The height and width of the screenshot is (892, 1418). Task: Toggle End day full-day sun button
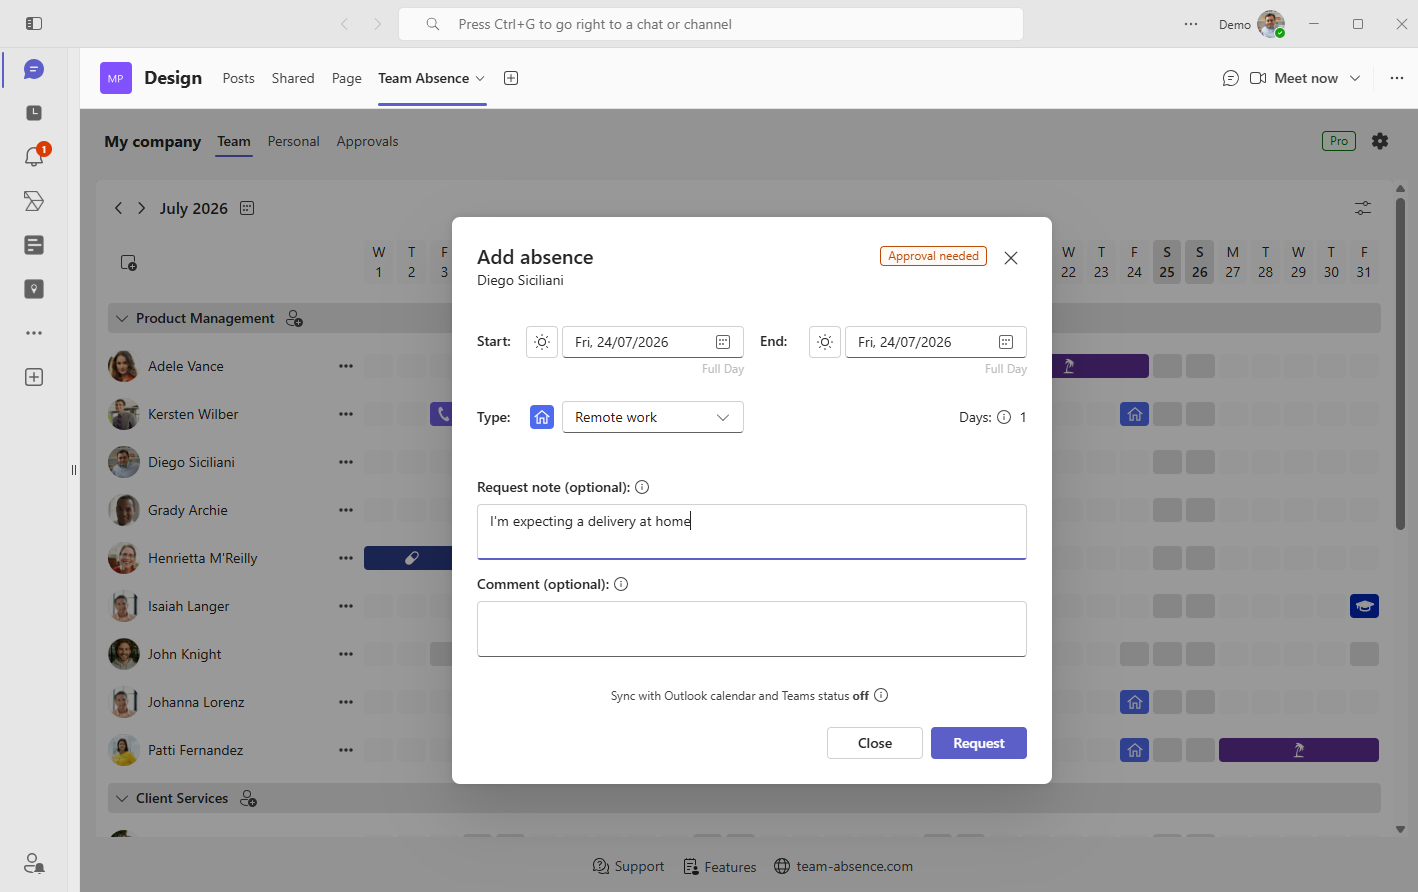pos(825,342)
